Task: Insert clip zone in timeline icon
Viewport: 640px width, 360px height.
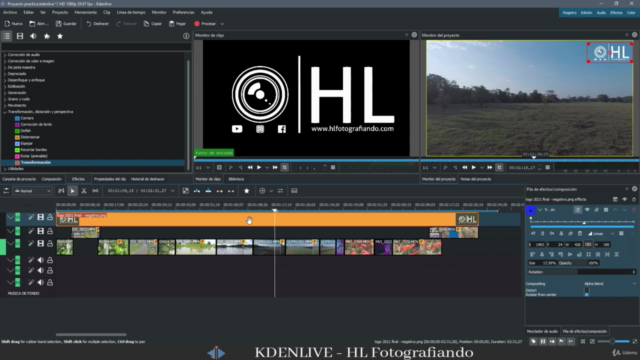Action: pos(197,191)
